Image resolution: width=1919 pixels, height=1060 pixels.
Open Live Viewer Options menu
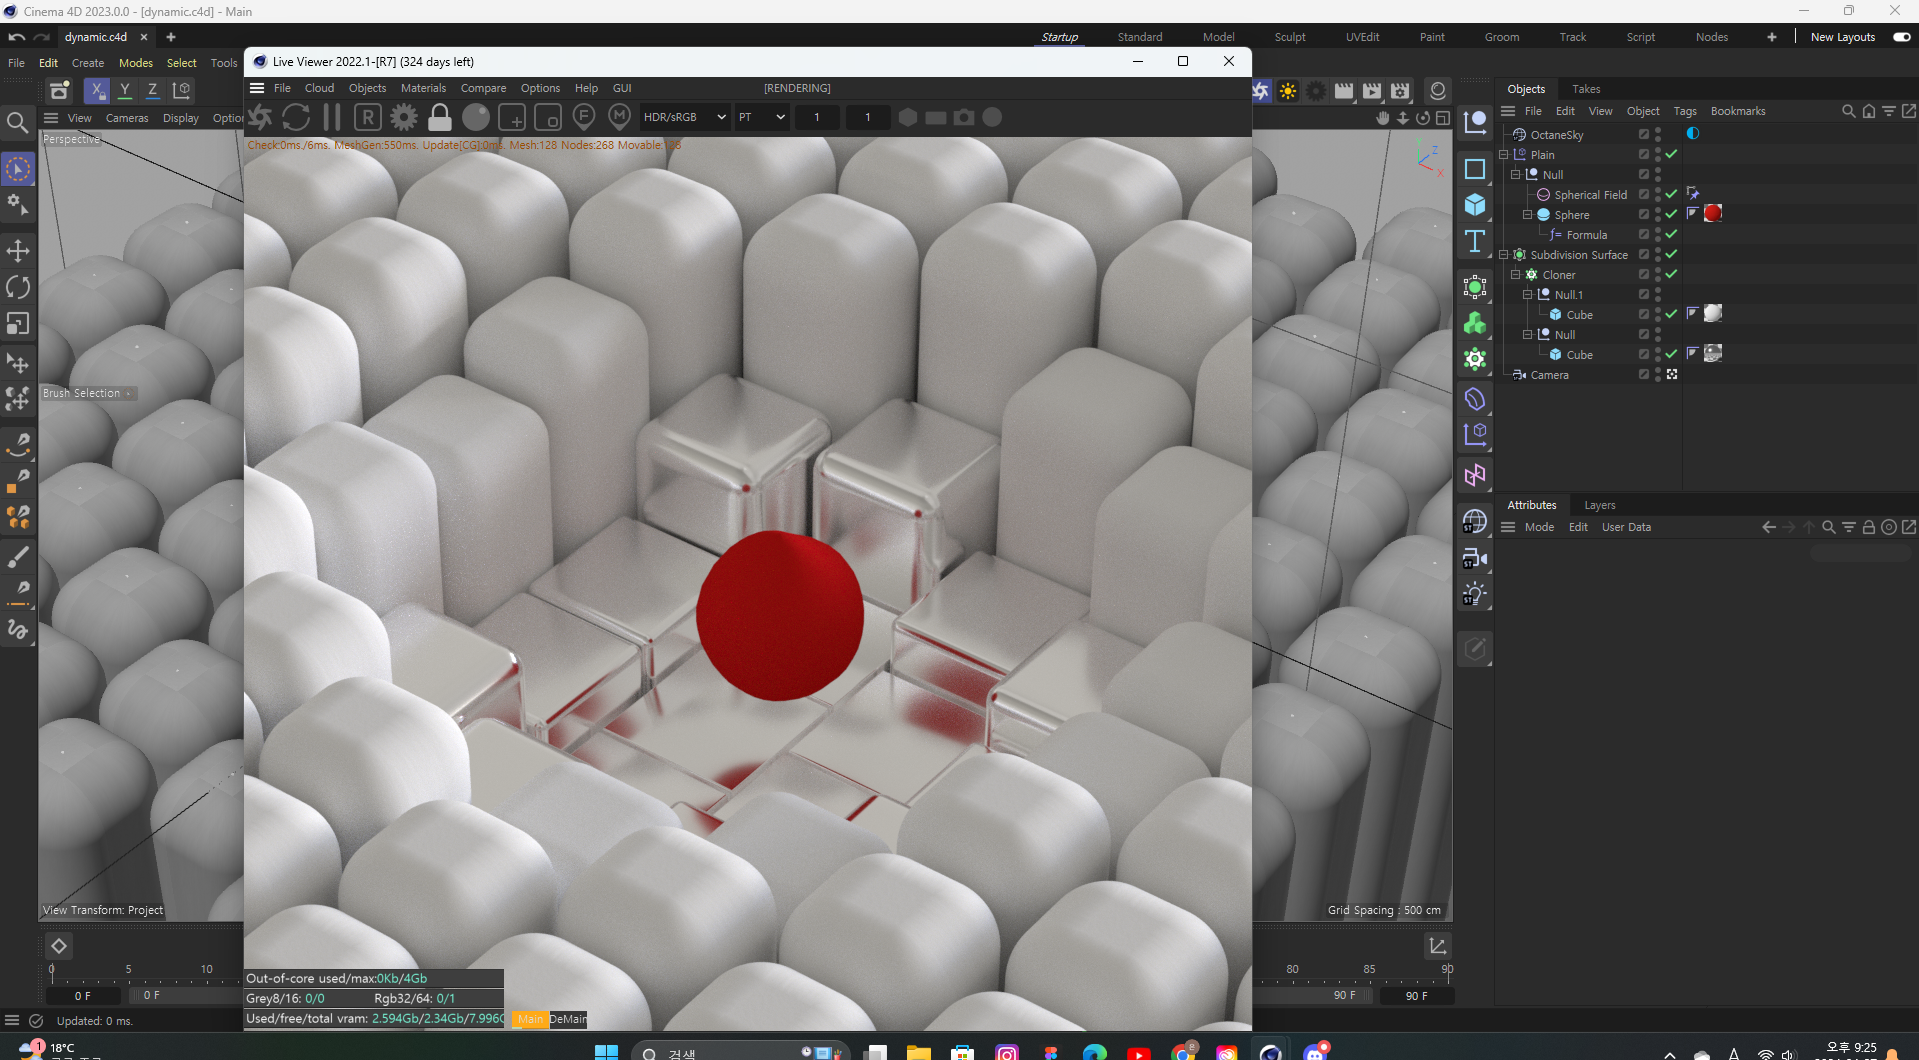[x=540, y=88]
